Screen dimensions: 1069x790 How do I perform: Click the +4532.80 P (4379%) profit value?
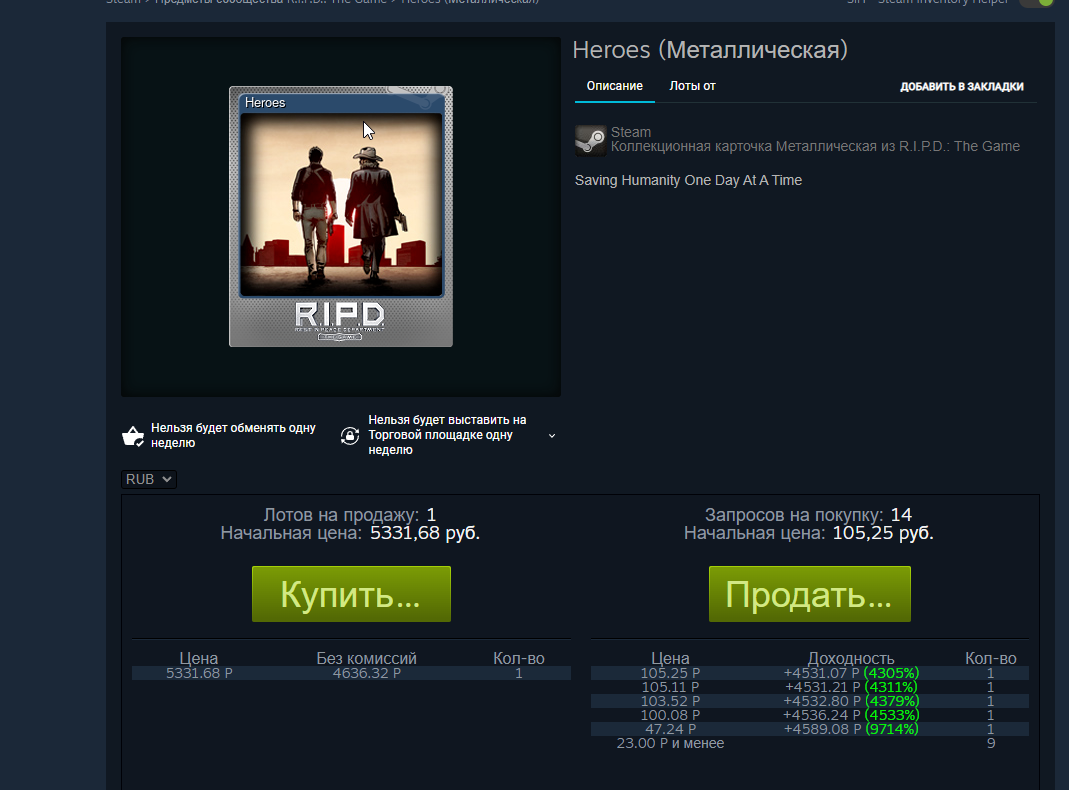tap(851, 701)
